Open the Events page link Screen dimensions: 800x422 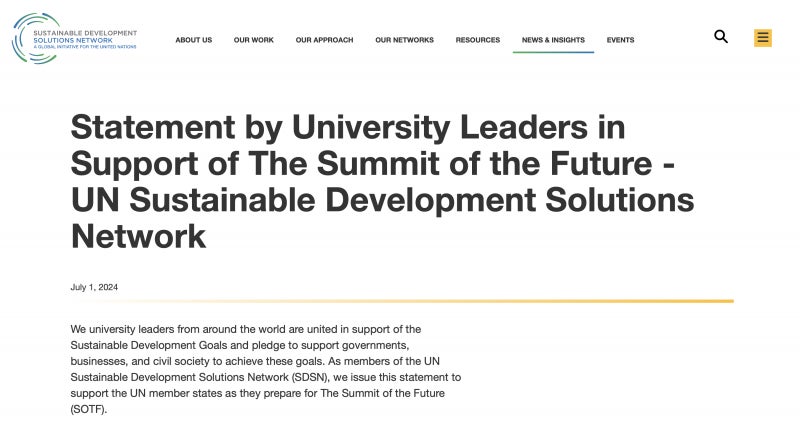(620, 40)
